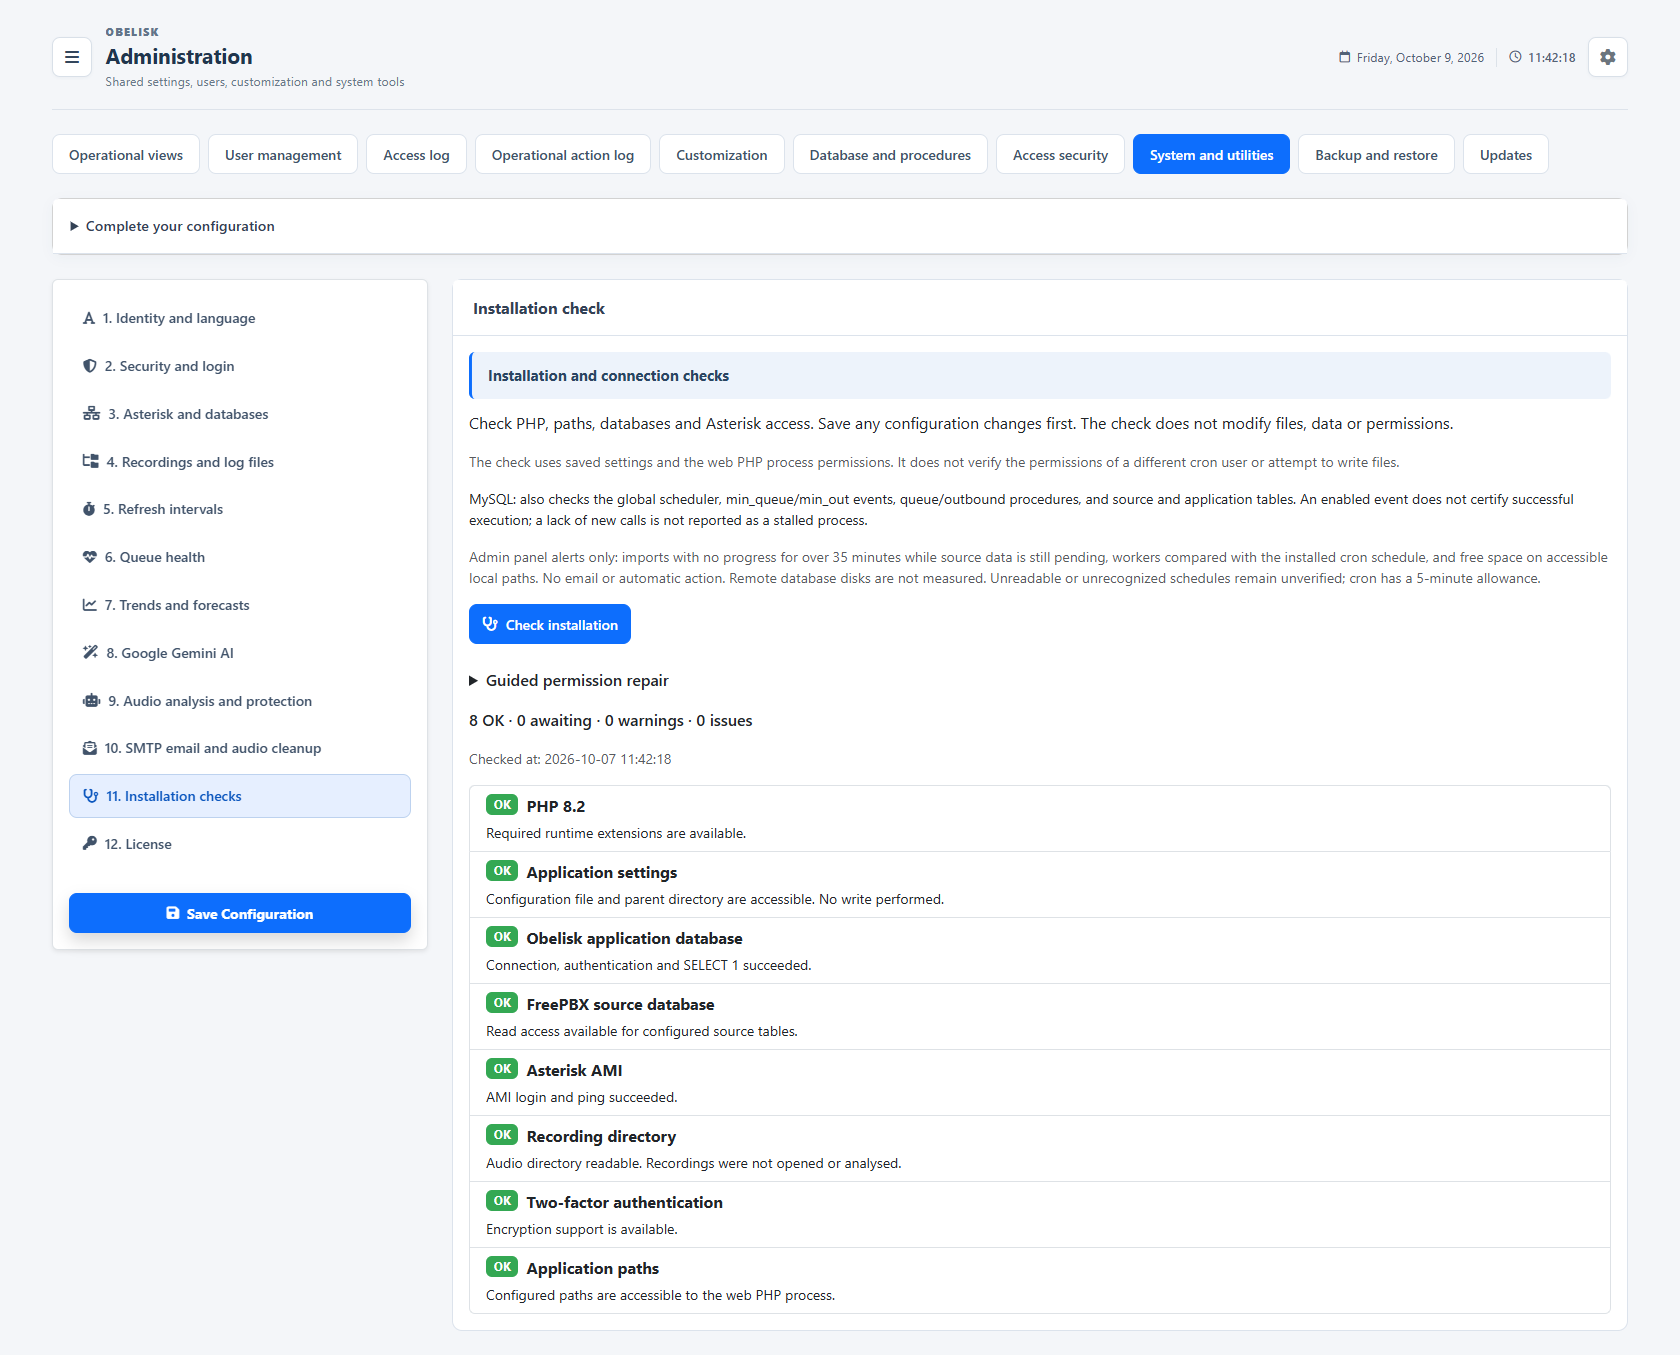
Task: Click the 'Installation check' panel title
Action: pos(539,309)
